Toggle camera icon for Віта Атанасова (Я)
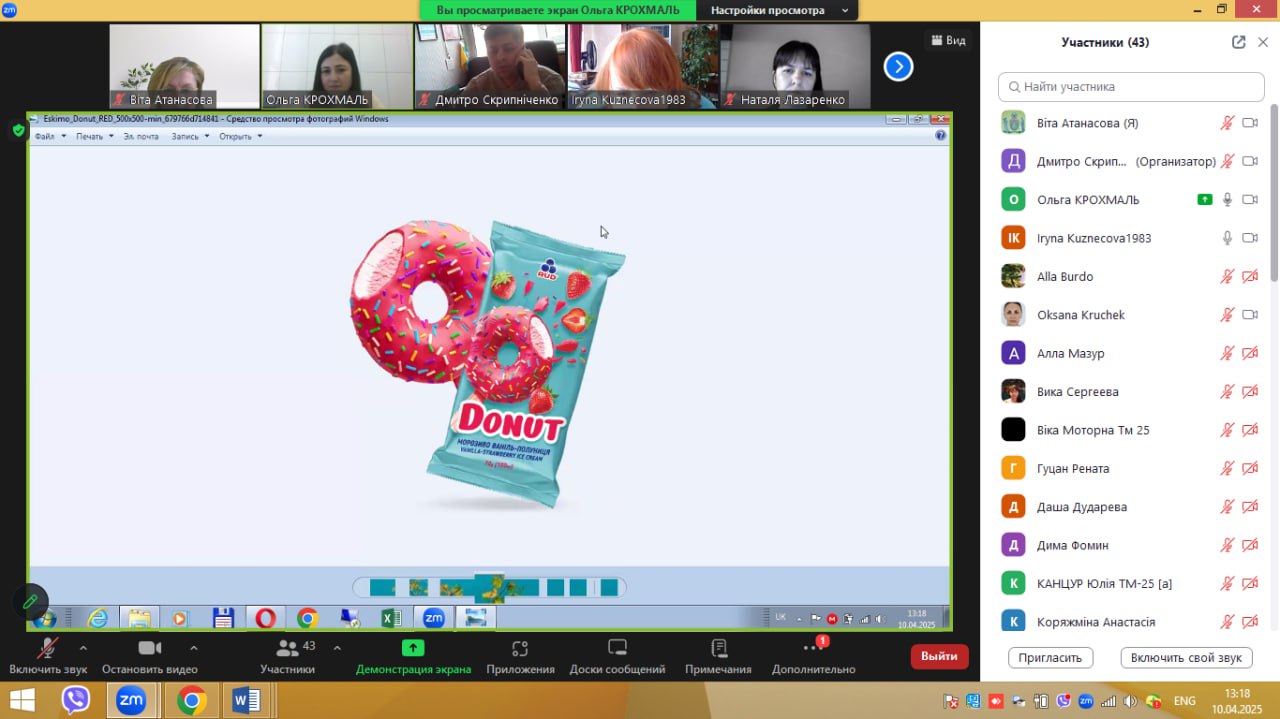The width and height of the screenshot is (1280, 719). coord(1249,123)
